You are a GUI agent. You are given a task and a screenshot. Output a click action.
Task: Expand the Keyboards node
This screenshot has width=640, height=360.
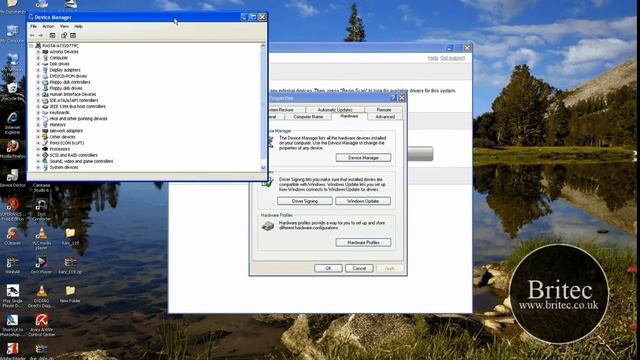(38, 113)
